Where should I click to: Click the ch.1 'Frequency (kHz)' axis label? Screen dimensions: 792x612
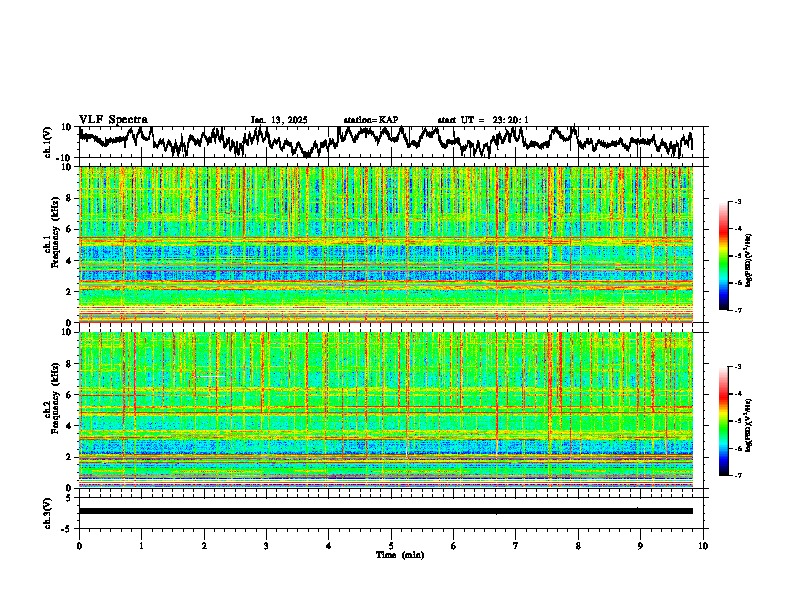(x=55, y=232)
